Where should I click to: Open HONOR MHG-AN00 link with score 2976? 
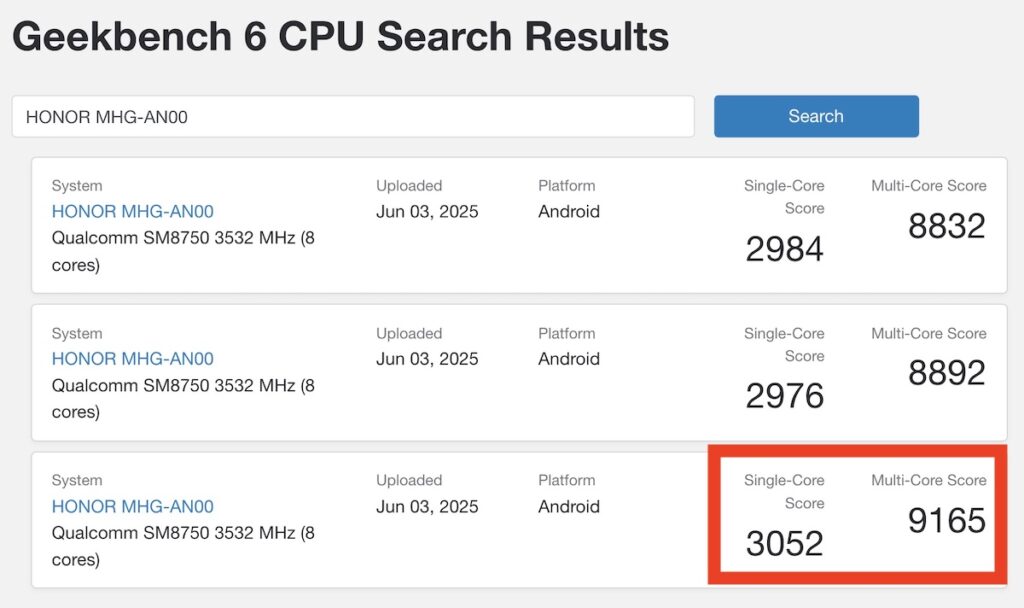tap(133, 359)
